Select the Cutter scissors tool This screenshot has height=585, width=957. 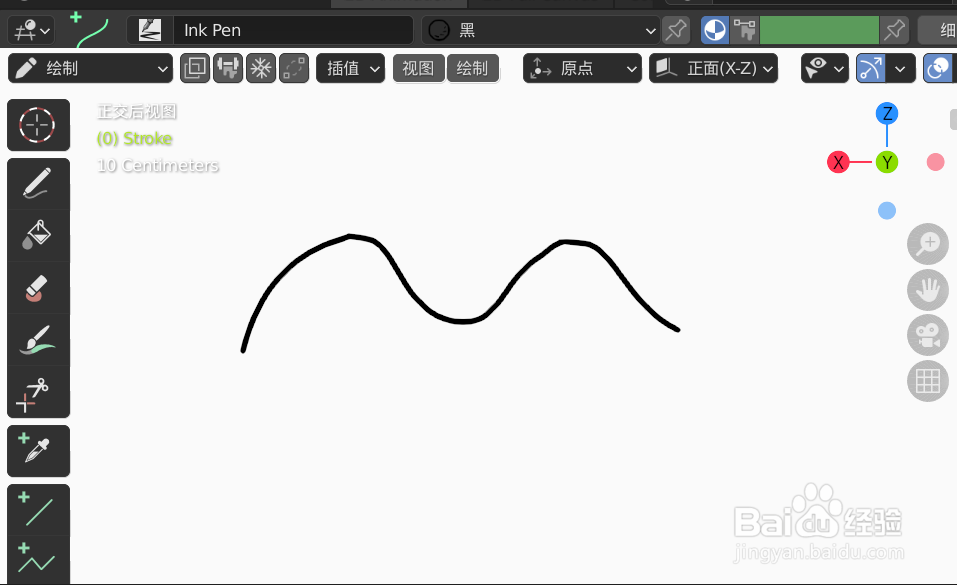point(38,391)
